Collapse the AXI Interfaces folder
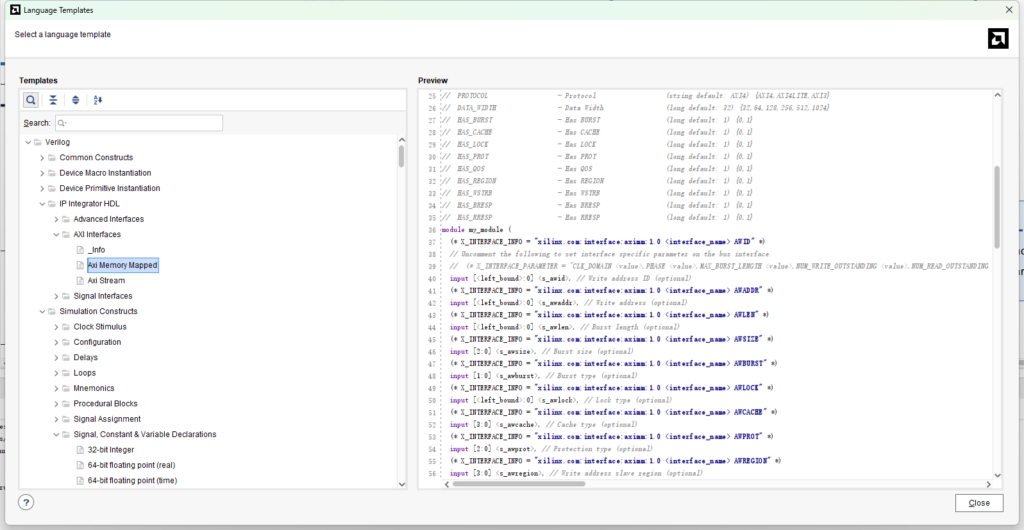Image resolution: width=1024 pixels, height=530 pixels. click(x=56, y=234)
